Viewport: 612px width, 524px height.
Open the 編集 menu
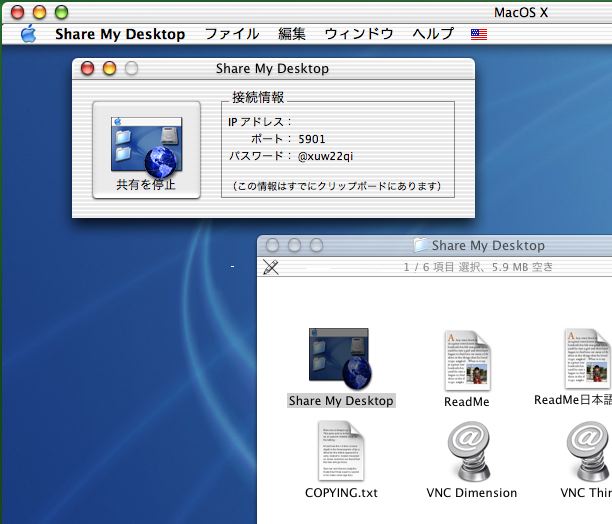point(292,34)
